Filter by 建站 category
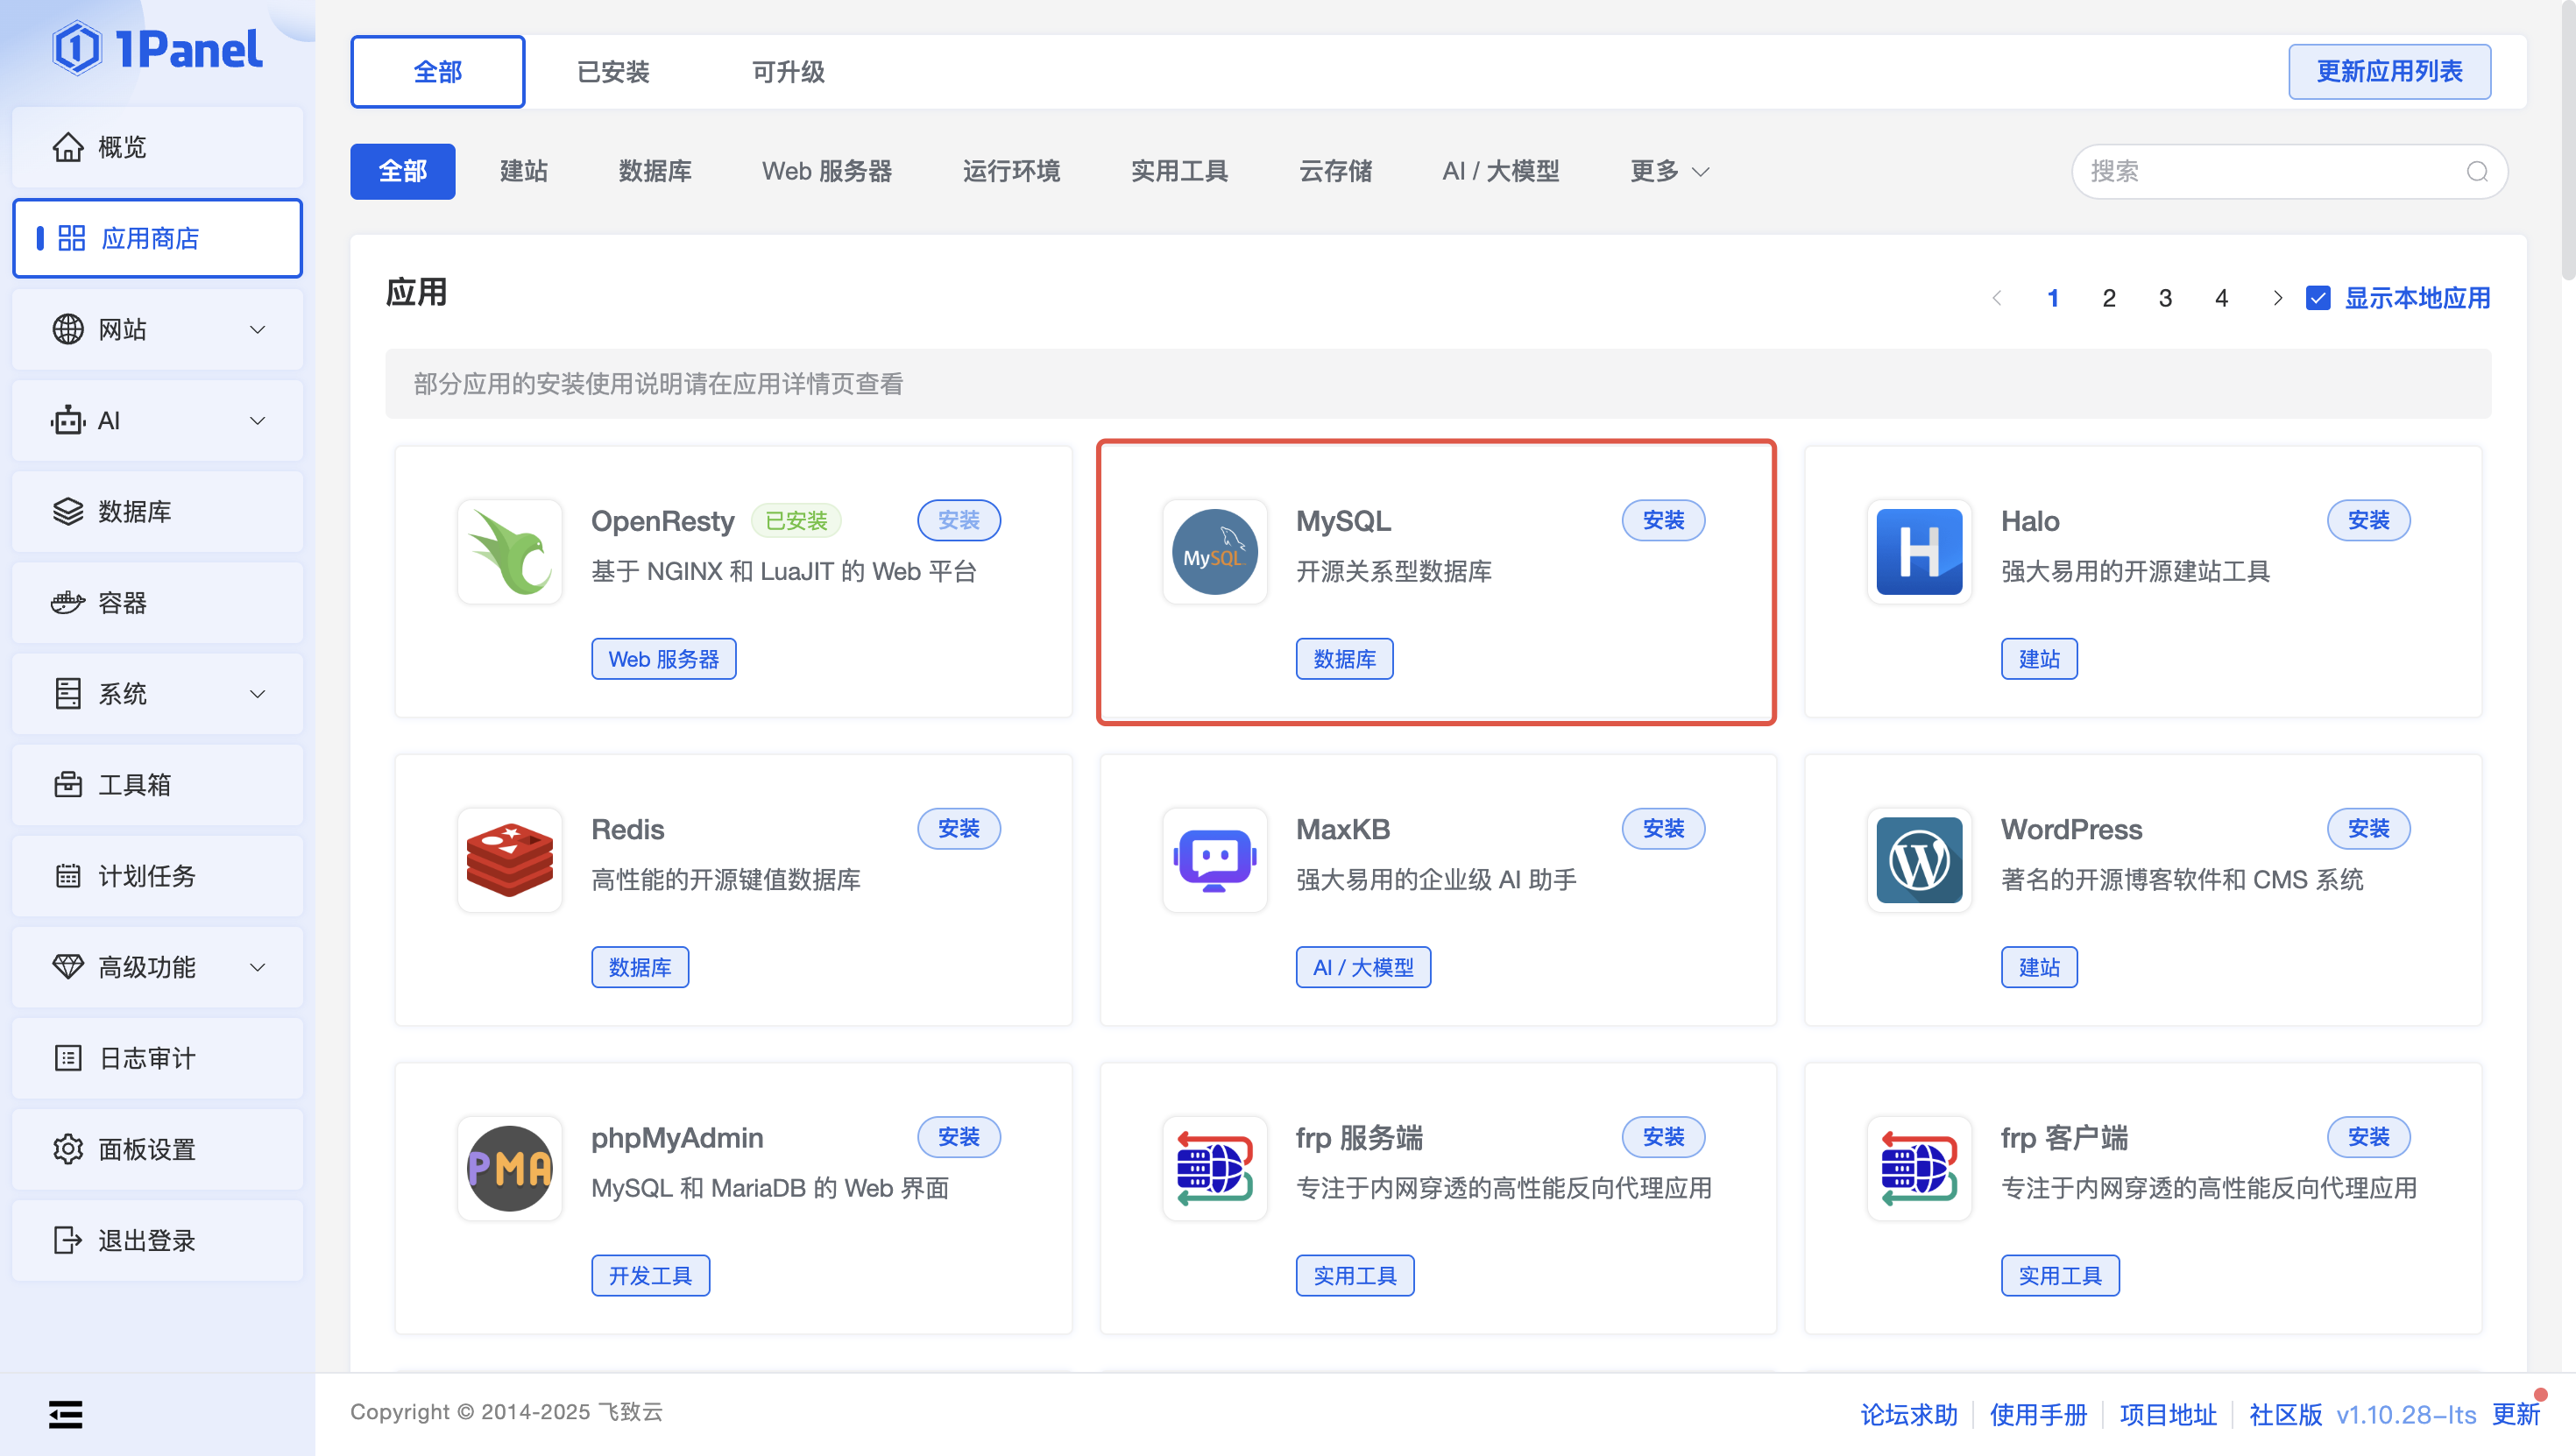This screenshot has height=1456, width=2576. point(523,171)
